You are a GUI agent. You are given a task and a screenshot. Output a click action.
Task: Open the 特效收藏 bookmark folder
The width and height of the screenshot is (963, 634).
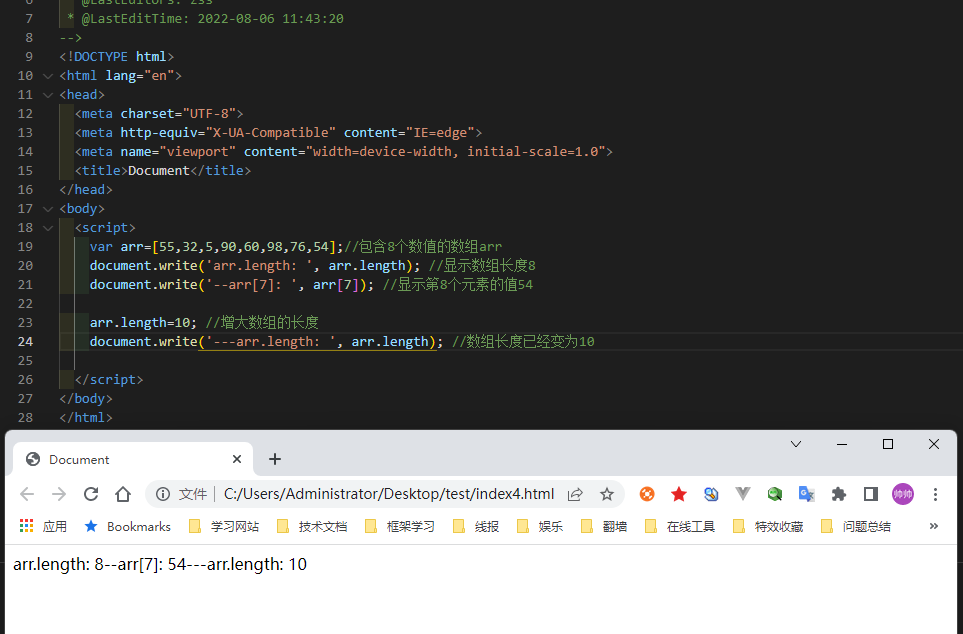point(768,526)
